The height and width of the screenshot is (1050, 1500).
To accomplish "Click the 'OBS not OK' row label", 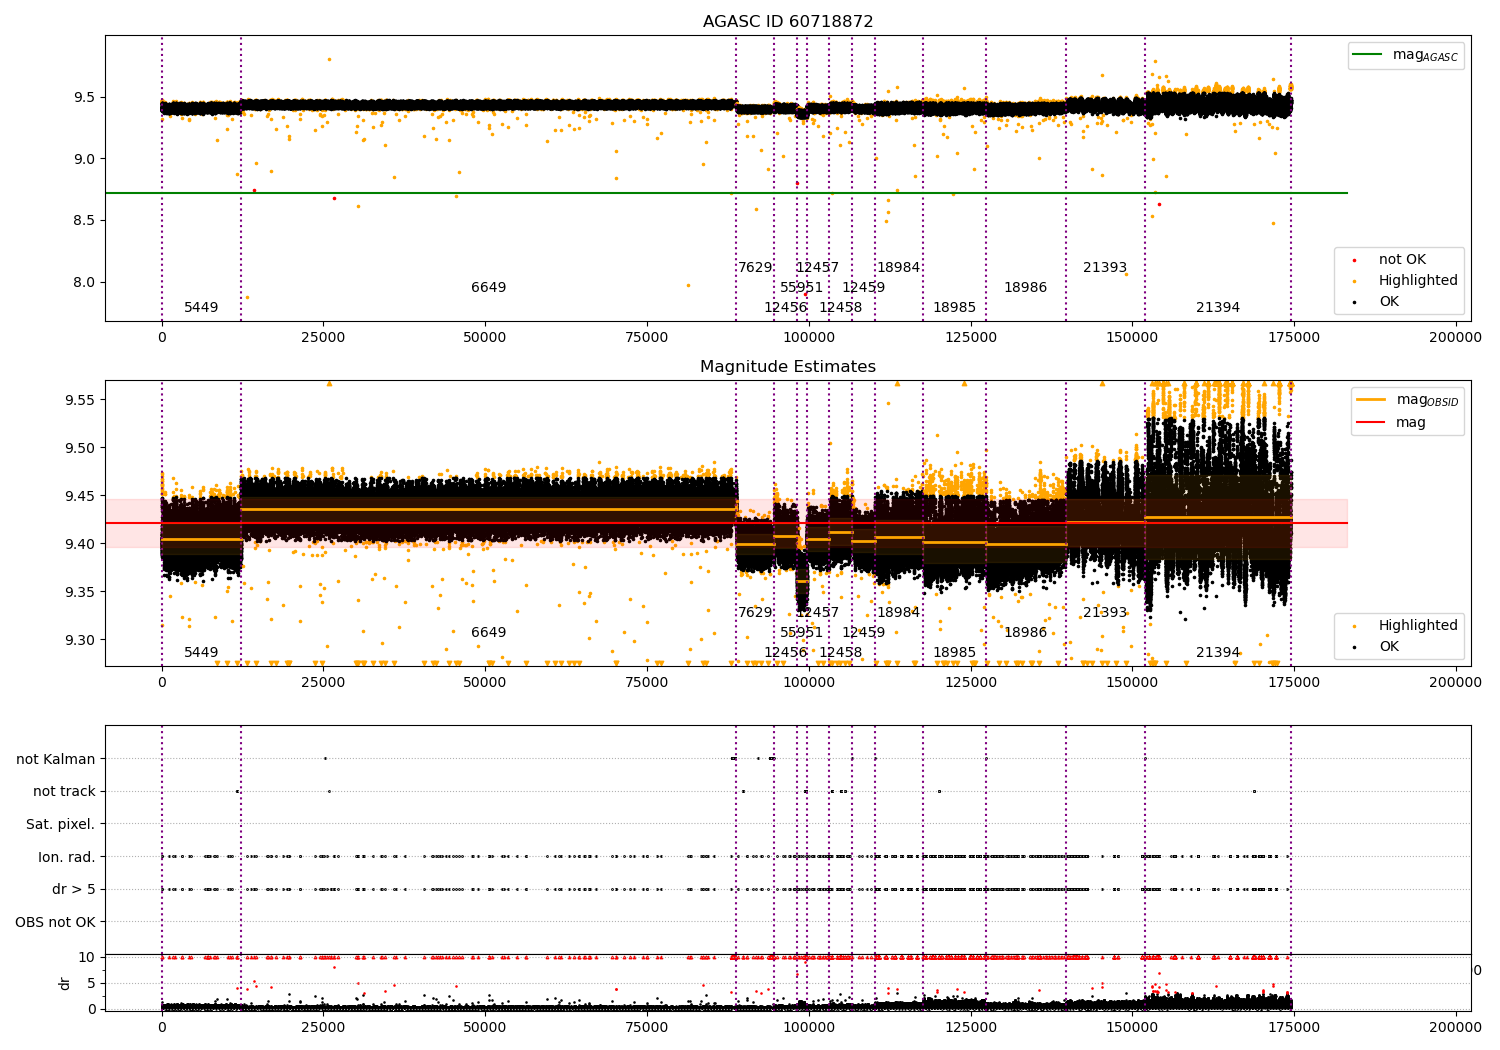I will 56,922.
